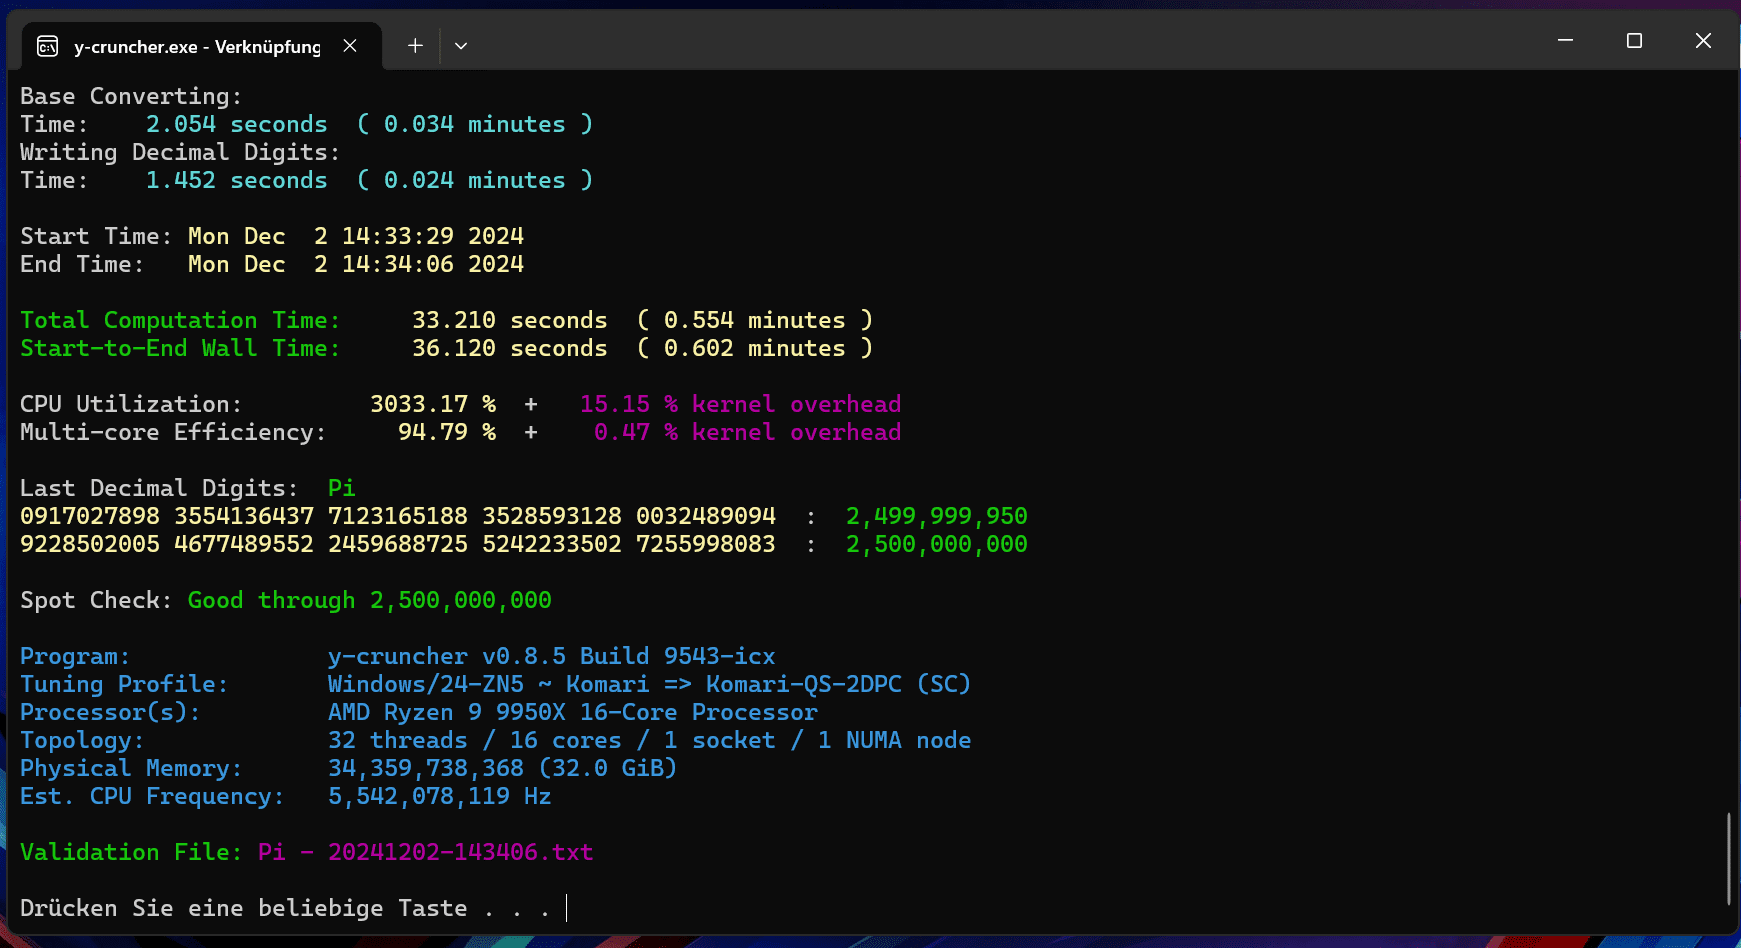Click the '2,500,000,000' digit position

tap(937, 544)
